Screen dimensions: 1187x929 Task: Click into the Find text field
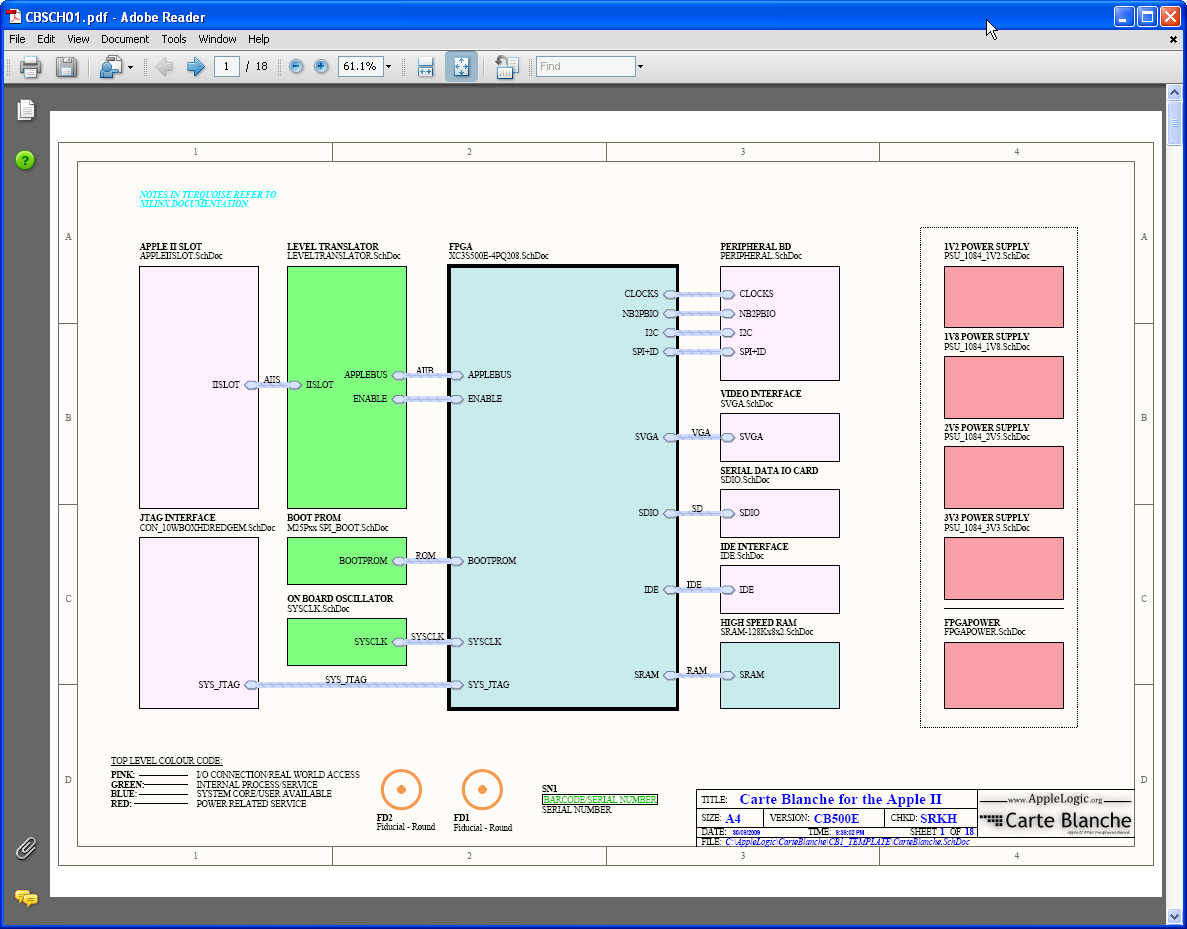click(586, 67)
